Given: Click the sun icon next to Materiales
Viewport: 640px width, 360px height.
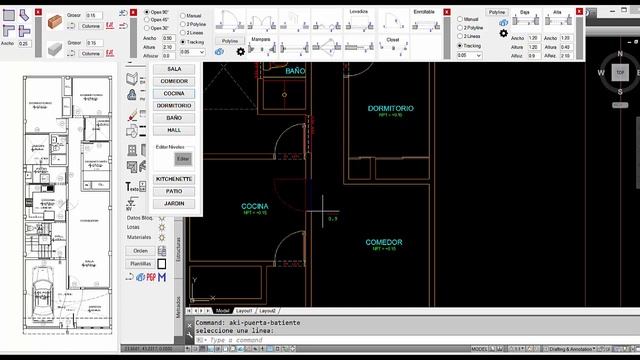Looking at the screenshot, I should coord(162,238).
